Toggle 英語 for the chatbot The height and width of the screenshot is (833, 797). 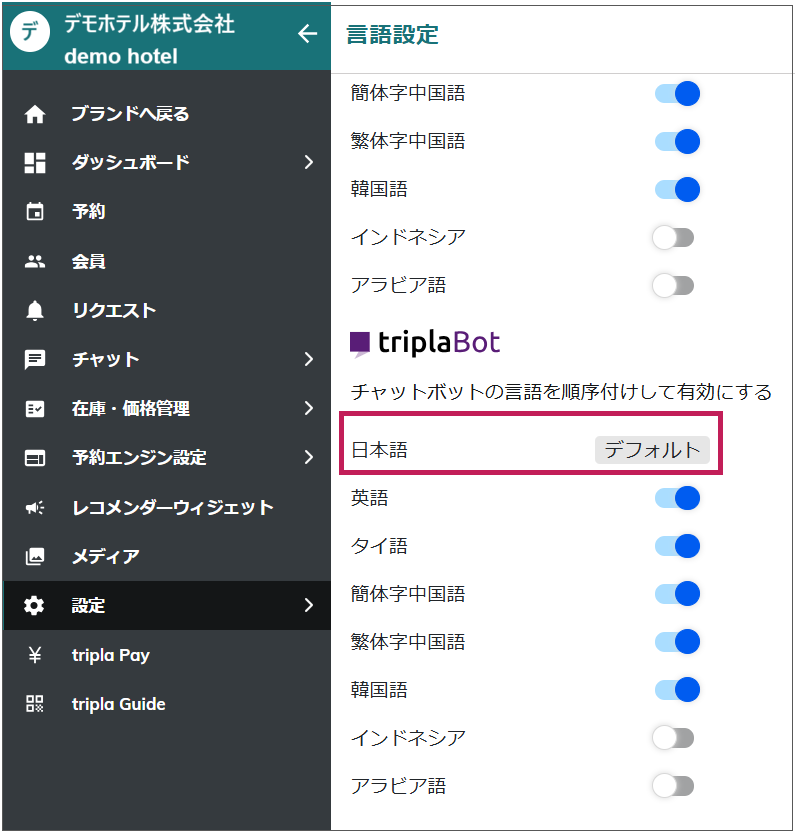[677, 498]
